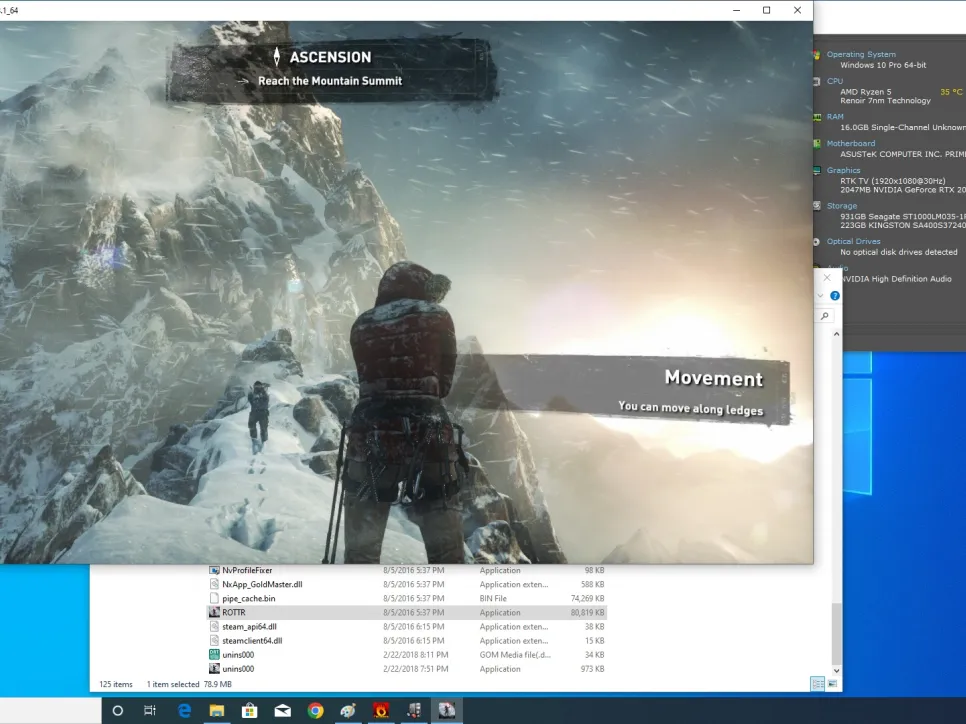This screenshot has height=724, width=966.
Task: Open Optical Drives section link in Speccy
Action: 853,242
